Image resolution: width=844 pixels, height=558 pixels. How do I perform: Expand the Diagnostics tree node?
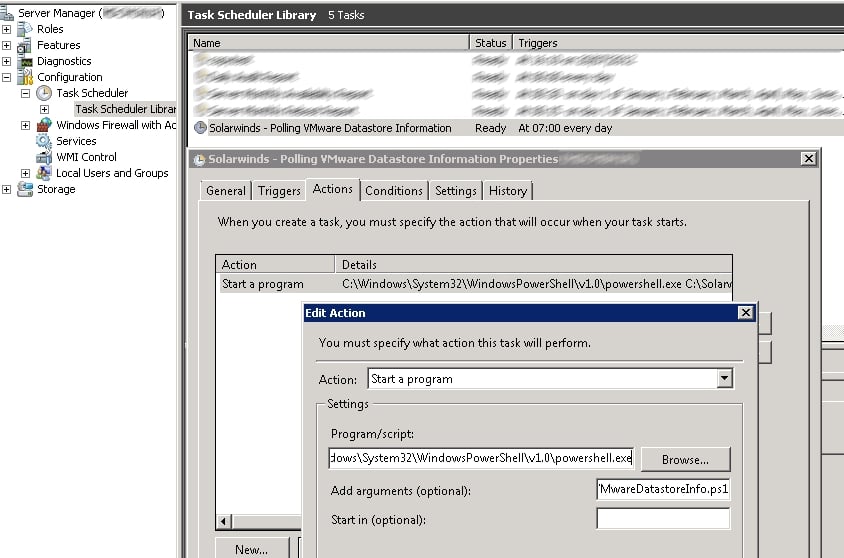6,61
